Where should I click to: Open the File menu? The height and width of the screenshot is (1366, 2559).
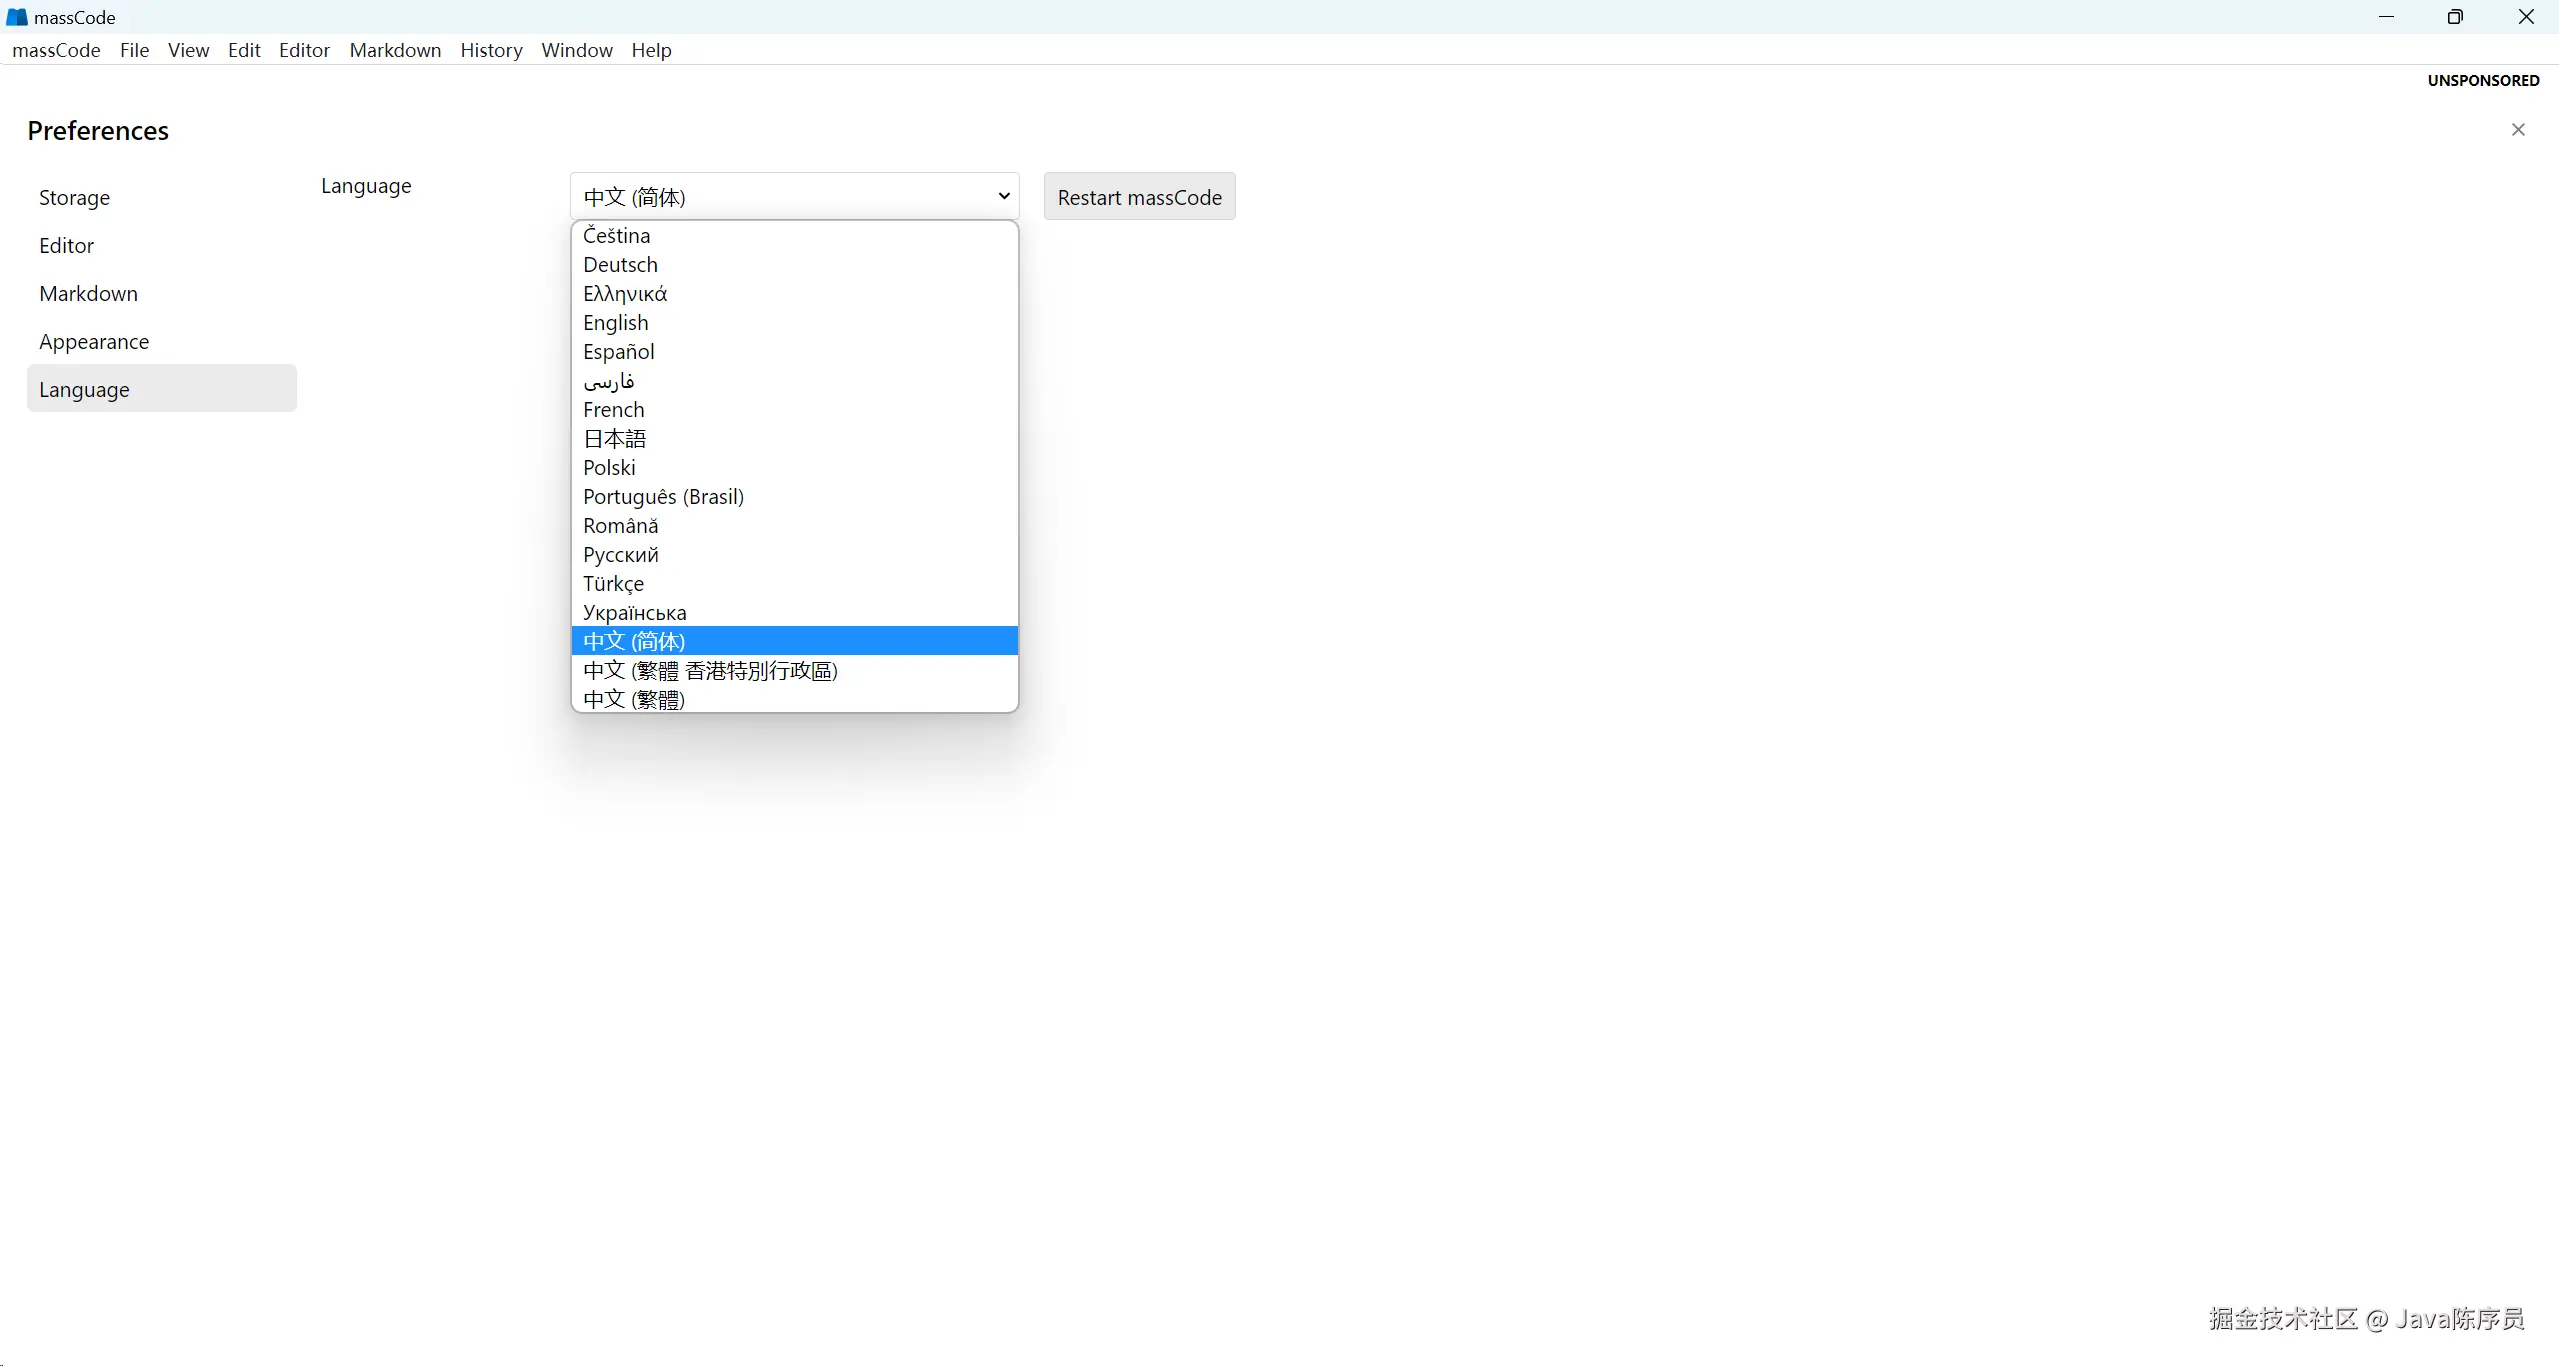point(134,50)
